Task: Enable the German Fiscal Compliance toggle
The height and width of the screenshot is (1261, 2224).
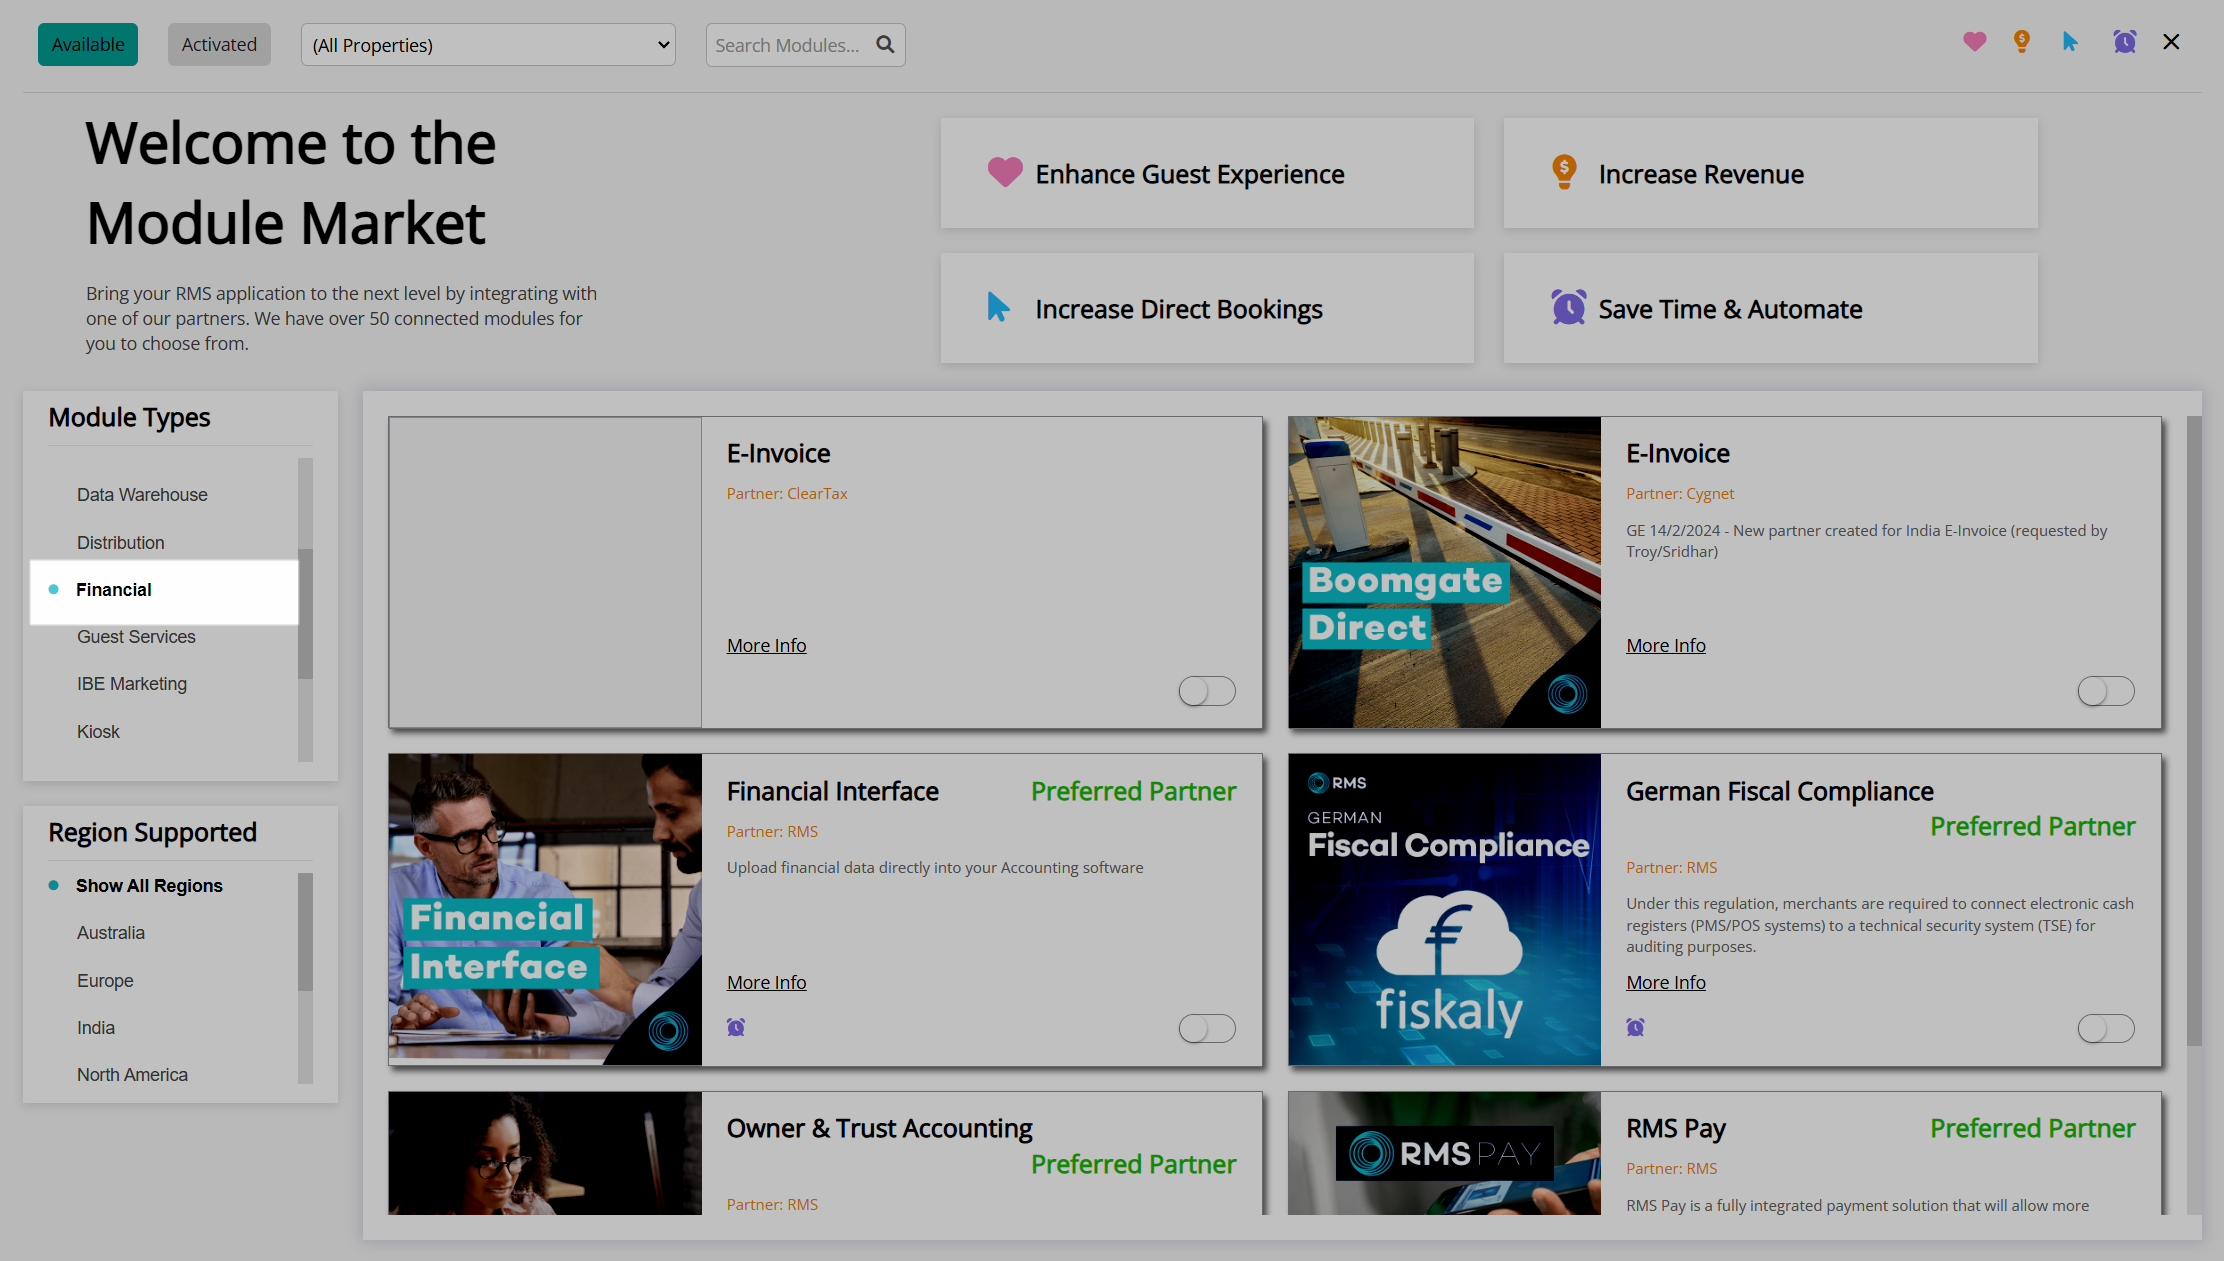Action: (2106, 1028)
